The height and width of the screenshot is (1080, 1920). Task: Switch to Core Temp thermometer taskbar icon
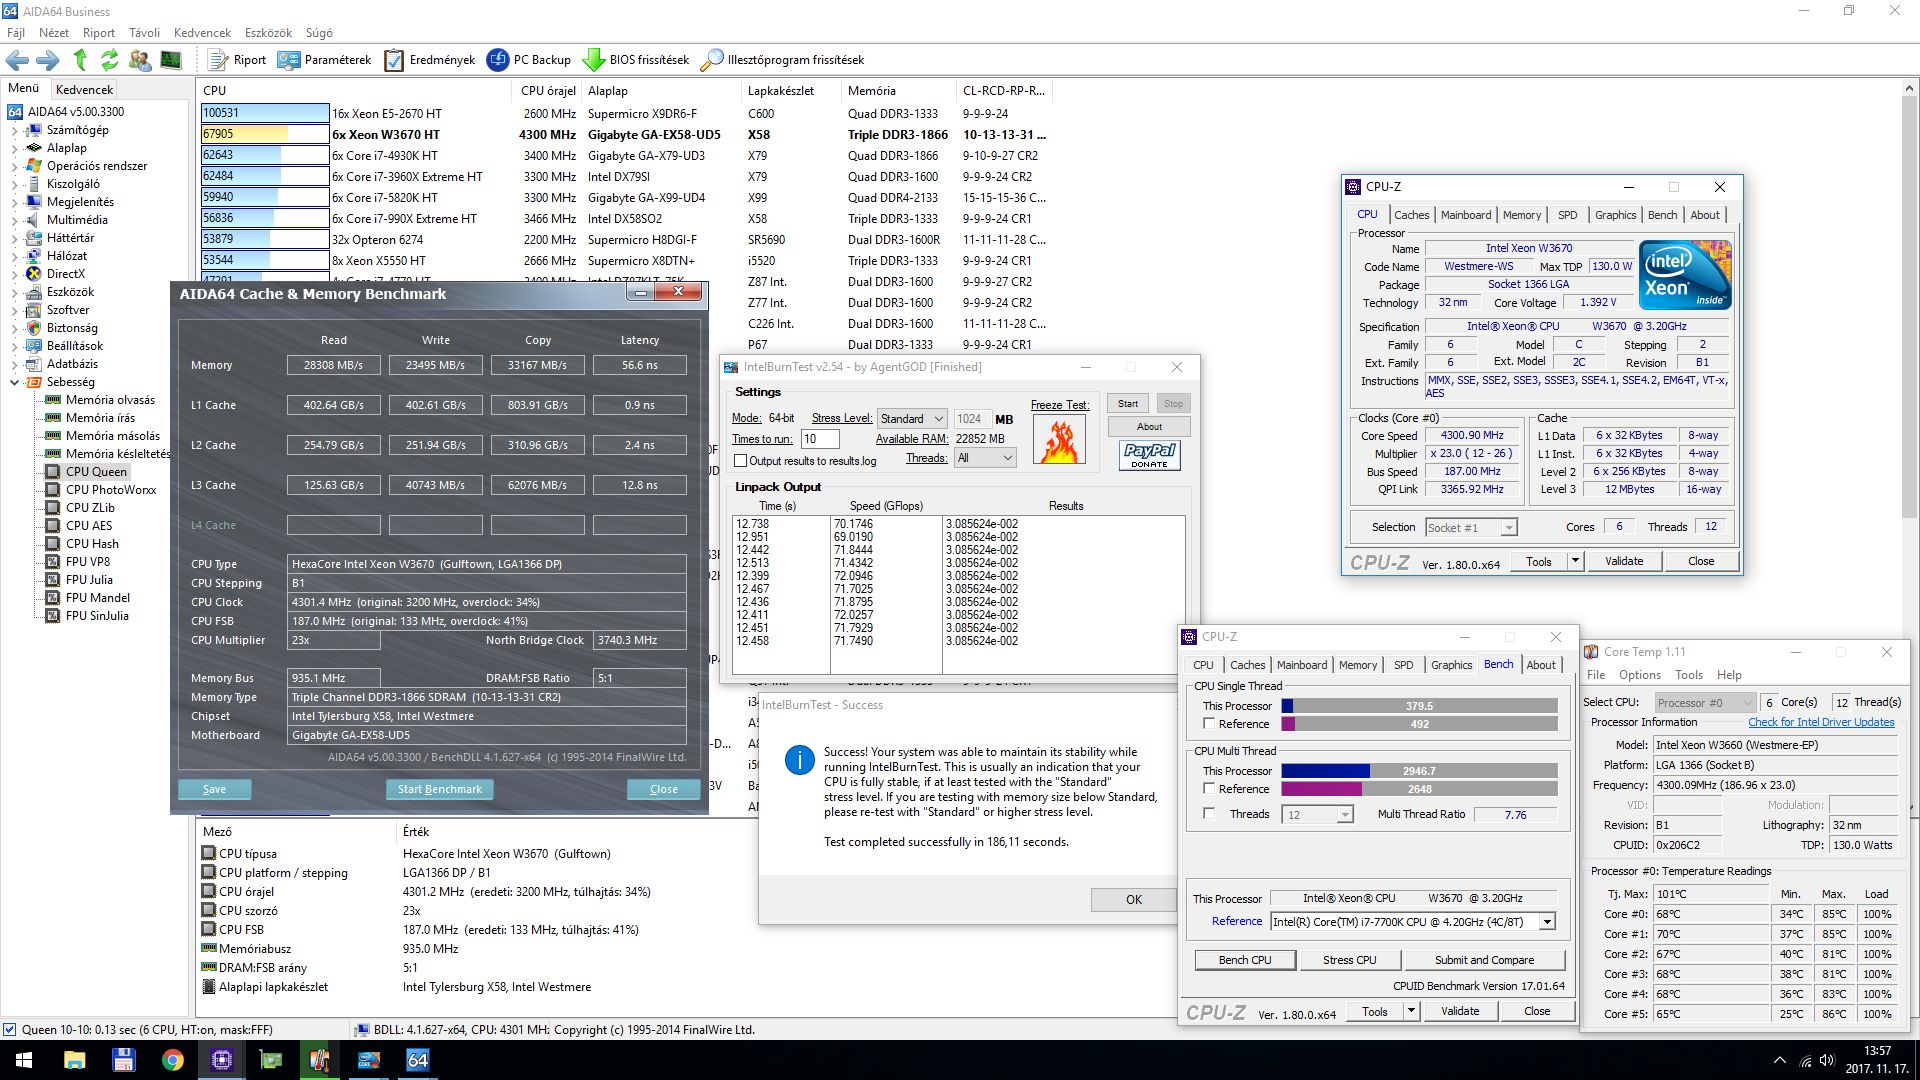point(319,1060)
